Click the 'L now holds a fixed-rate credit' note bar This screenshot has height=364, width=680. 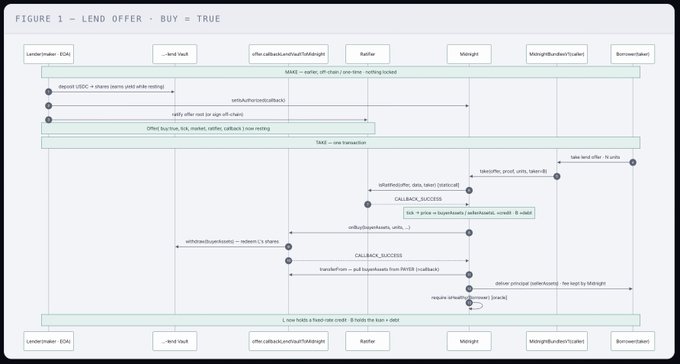point(340,320)
